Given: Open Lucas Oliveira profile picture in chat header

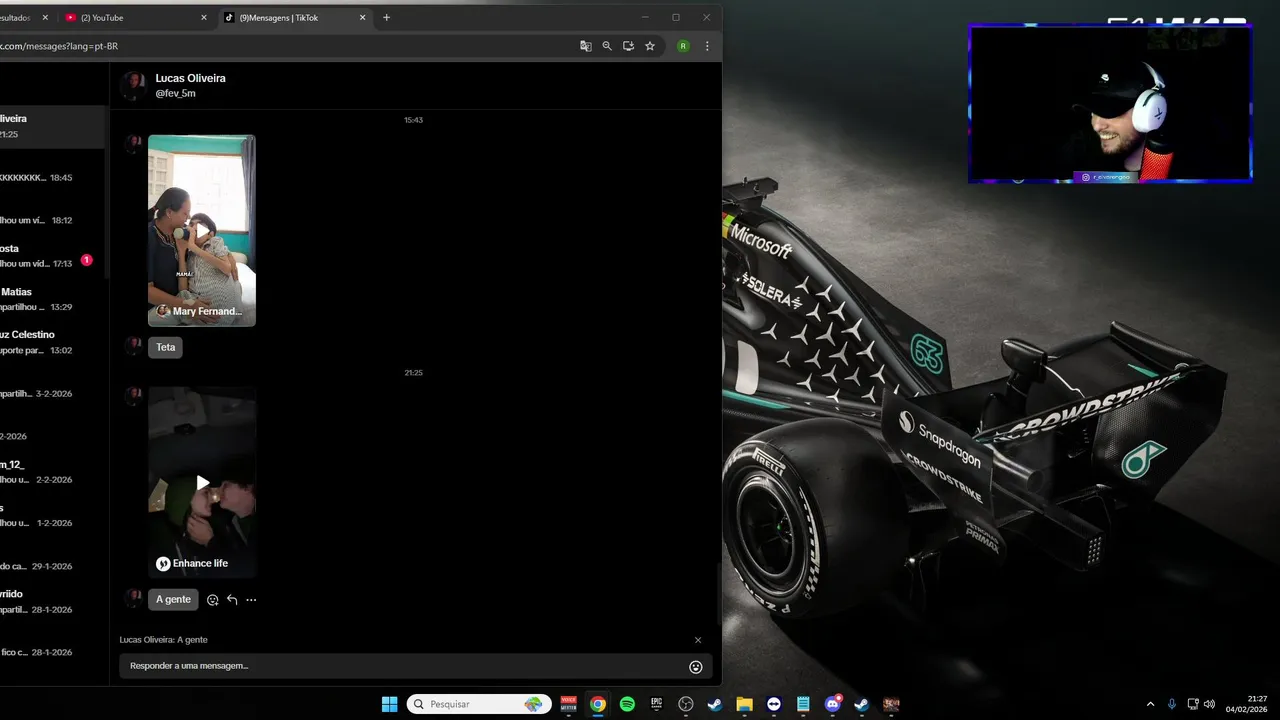Looking at the screenshot, I should [x=133, y=85].
